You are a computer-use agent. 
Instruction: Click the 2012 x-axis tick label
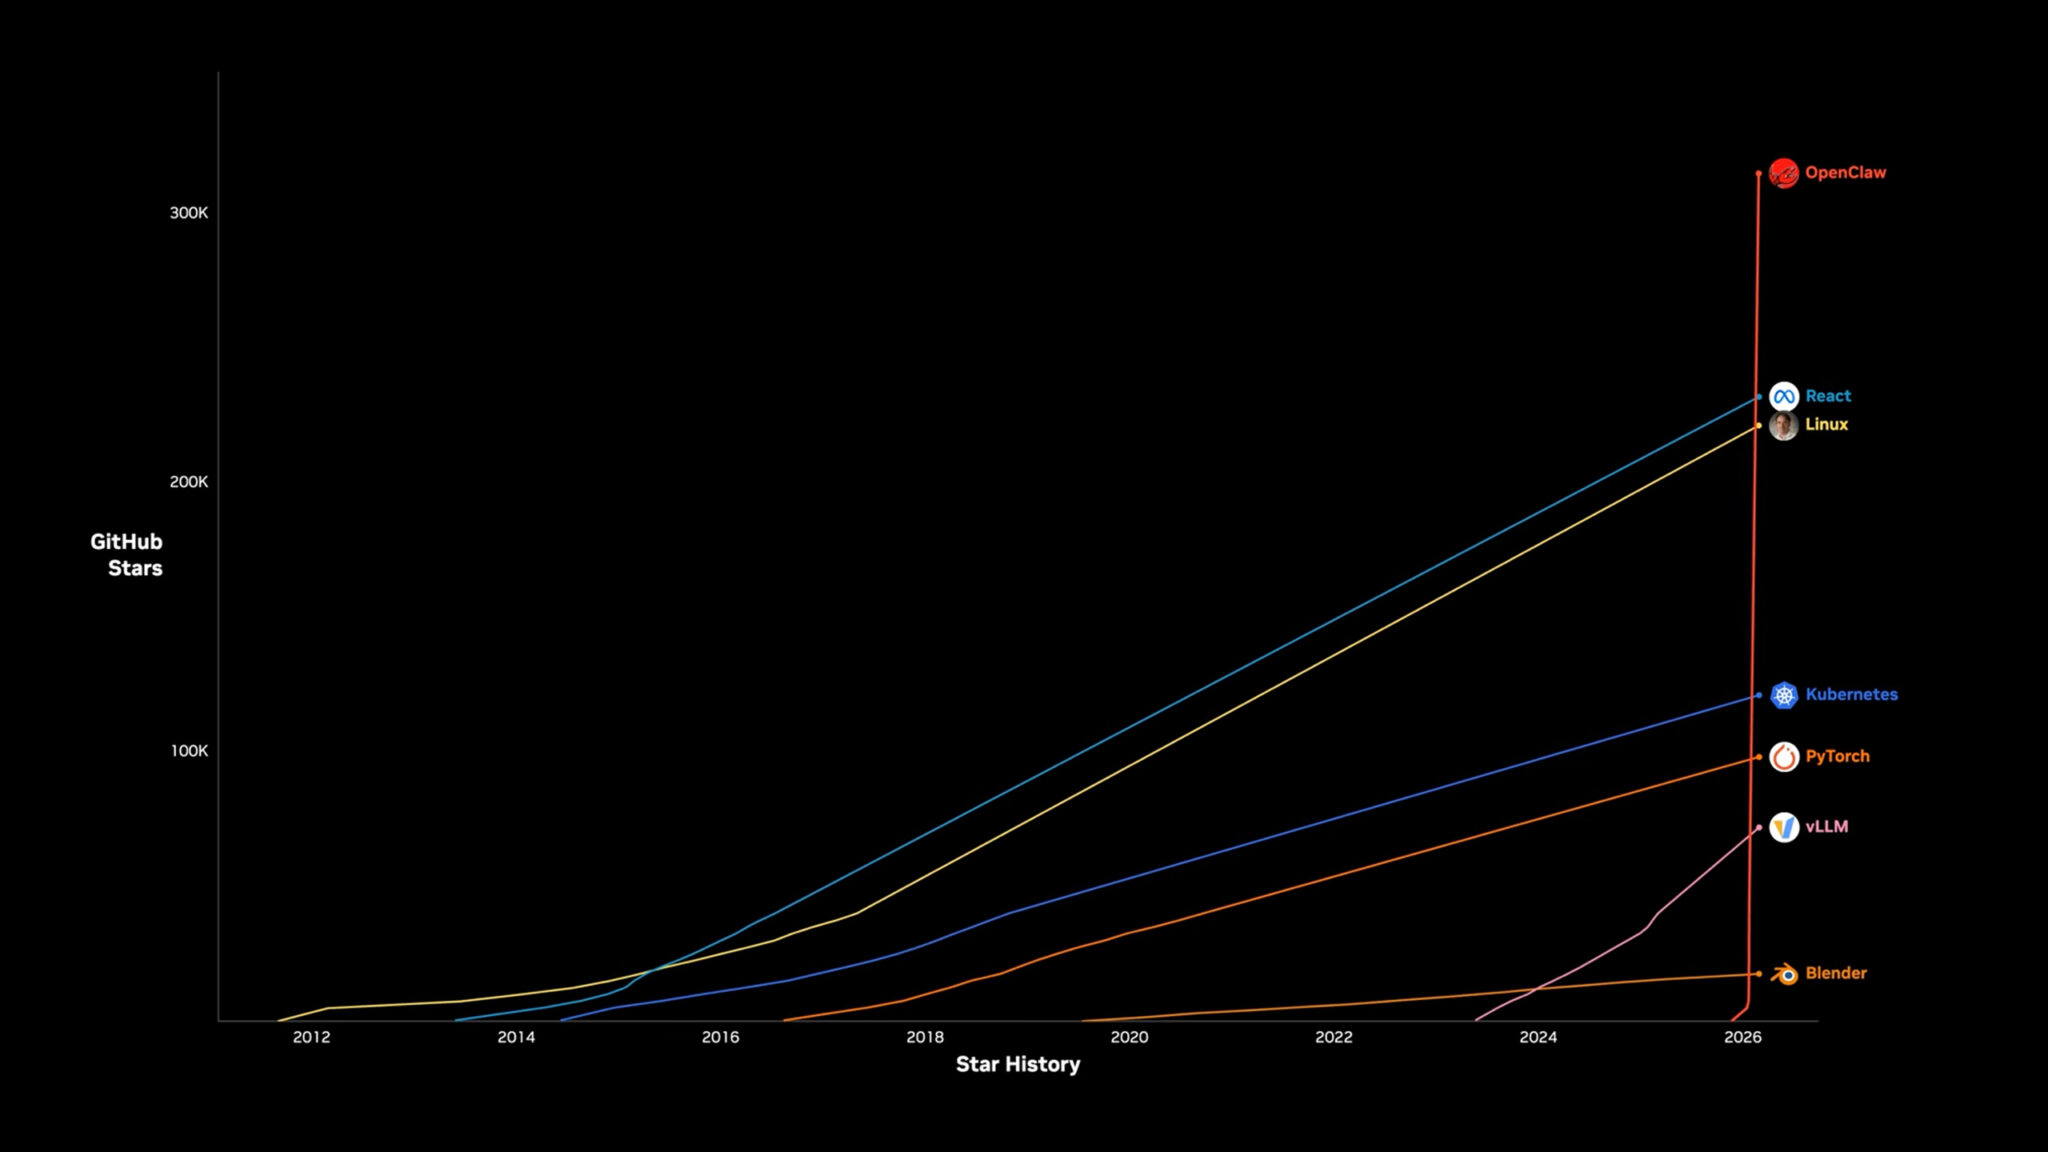click(311, 1037)
